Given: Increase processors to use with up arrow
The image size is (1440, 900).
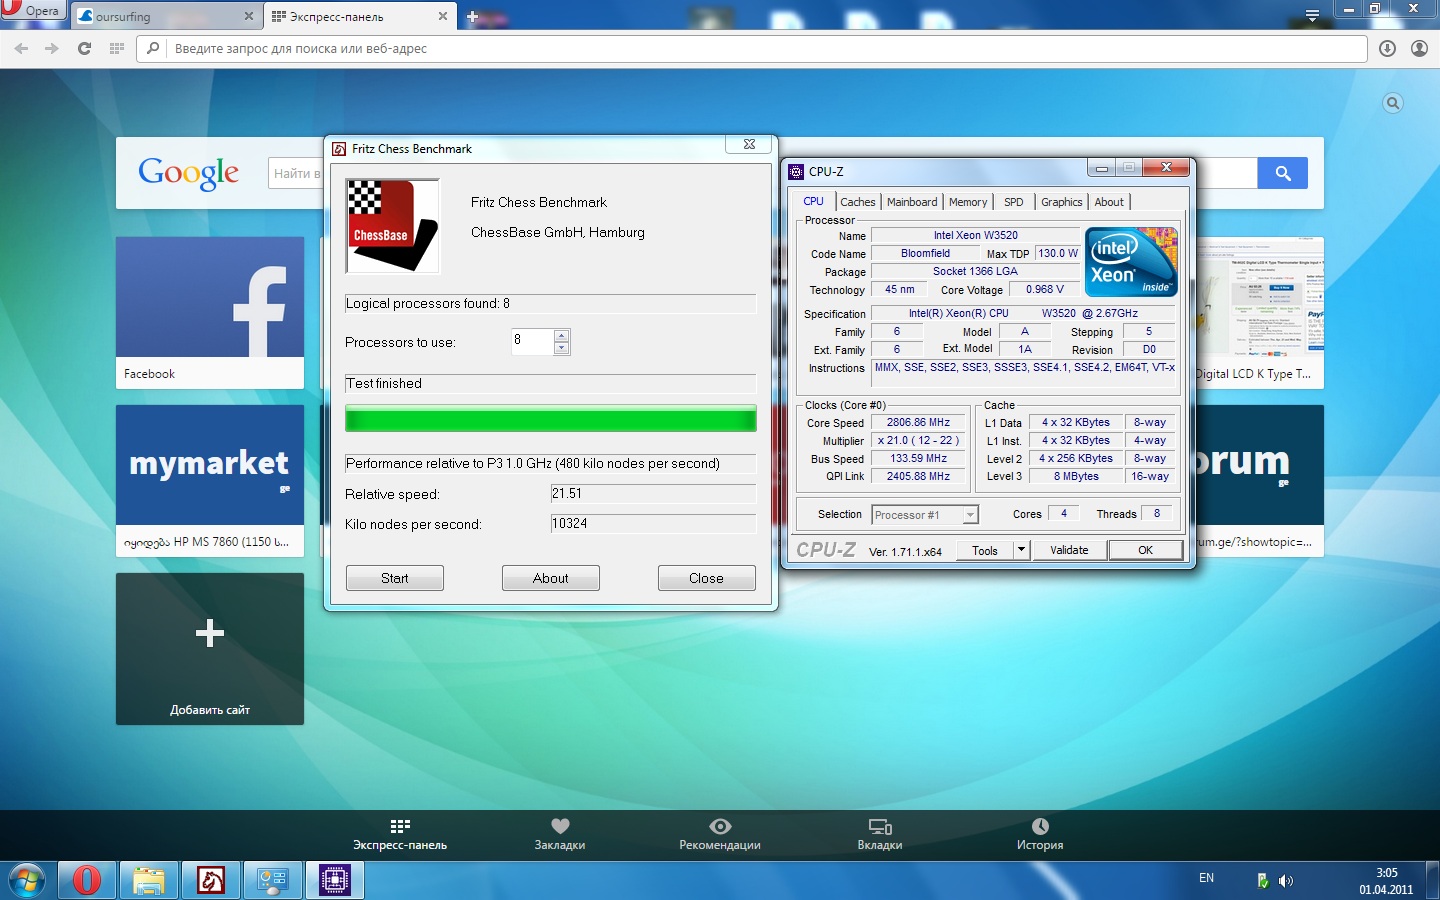Looking at the screenshot, I should 562,336.
